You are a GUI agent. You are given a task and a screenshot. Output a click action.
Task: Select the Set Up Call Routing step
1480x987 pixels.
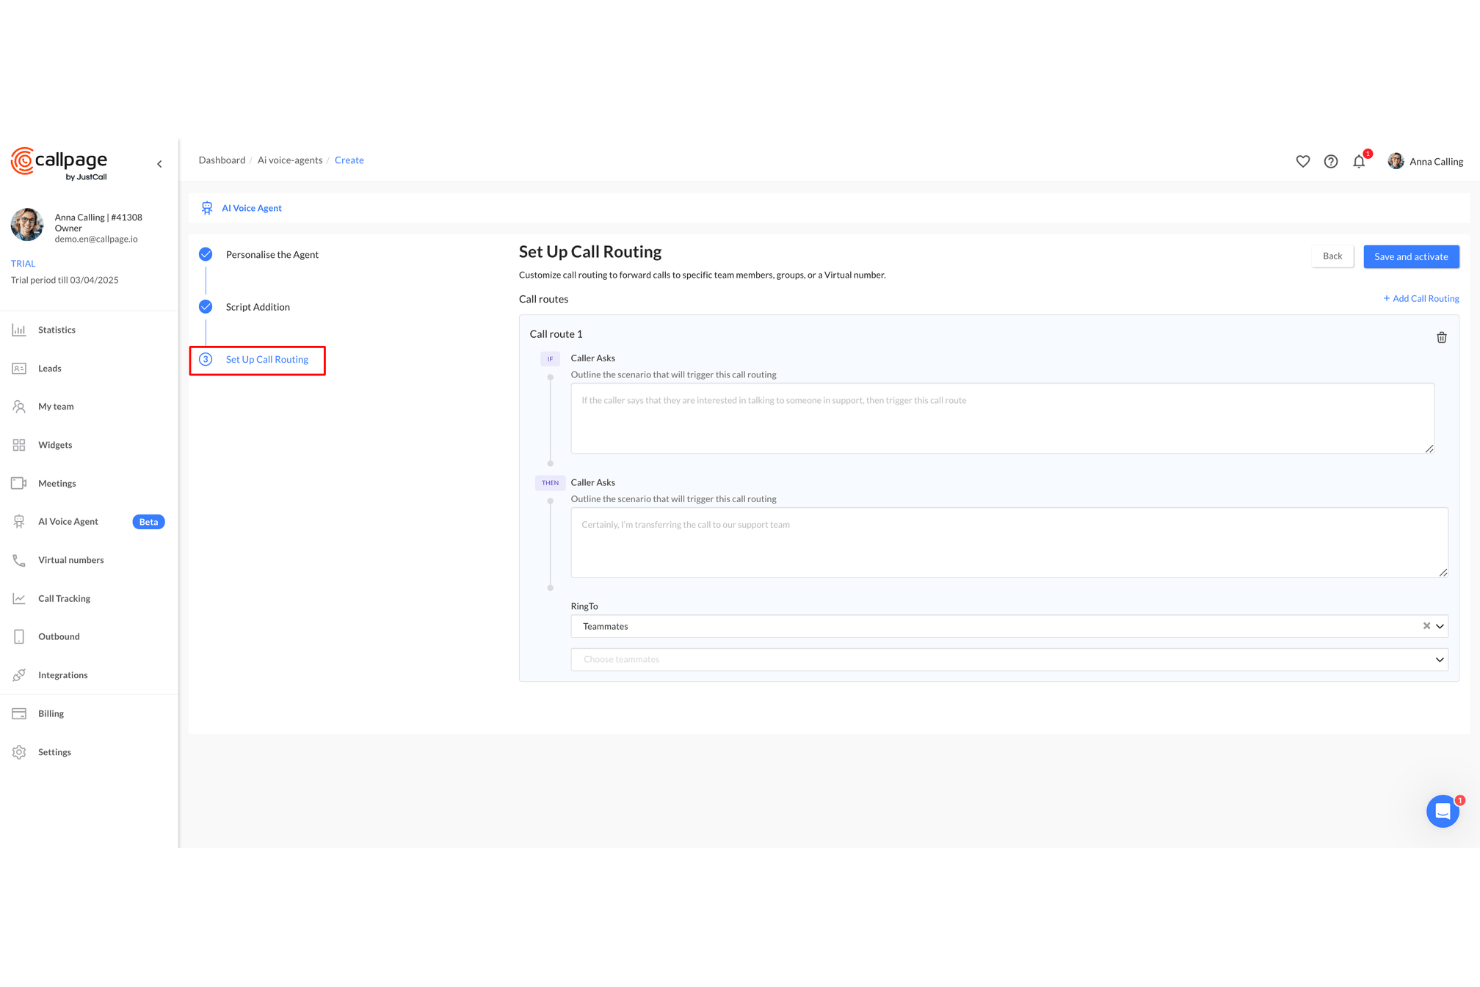coord(267,359)
